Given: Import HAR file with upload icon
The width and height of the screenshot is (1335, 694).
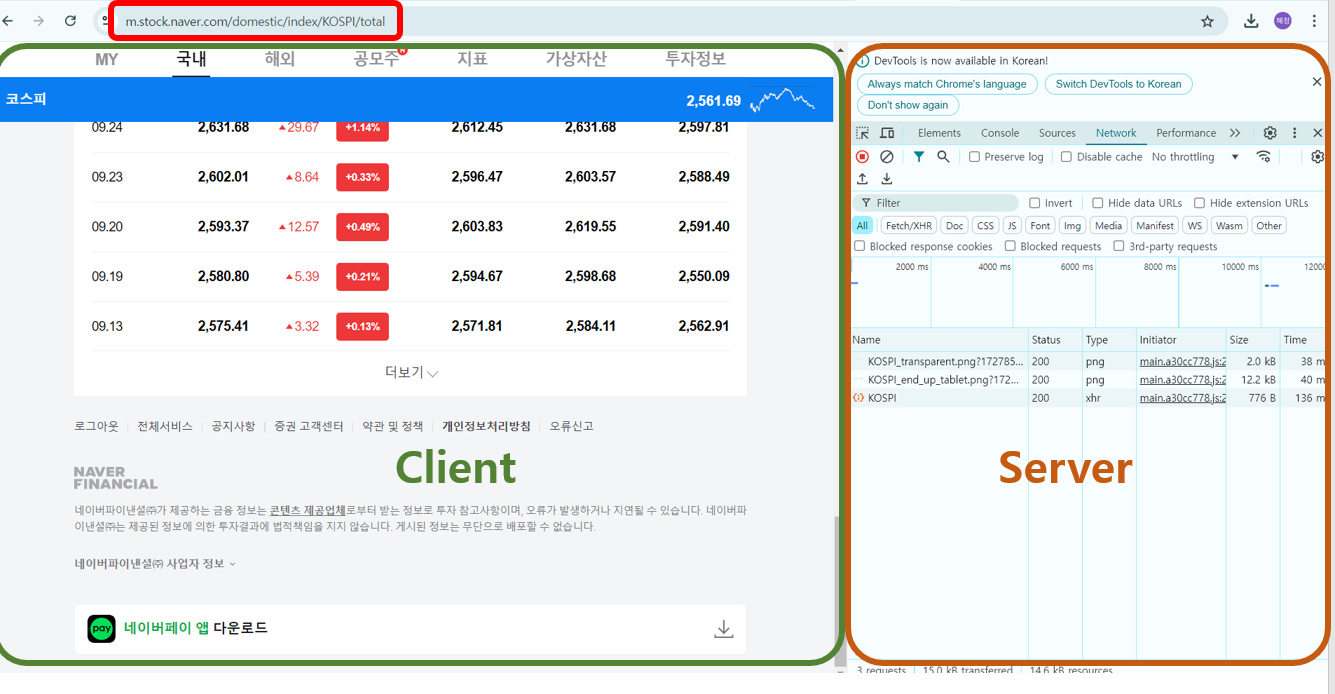Looking at the screenshot, I should pyautogui.click(x=862, y=179).
